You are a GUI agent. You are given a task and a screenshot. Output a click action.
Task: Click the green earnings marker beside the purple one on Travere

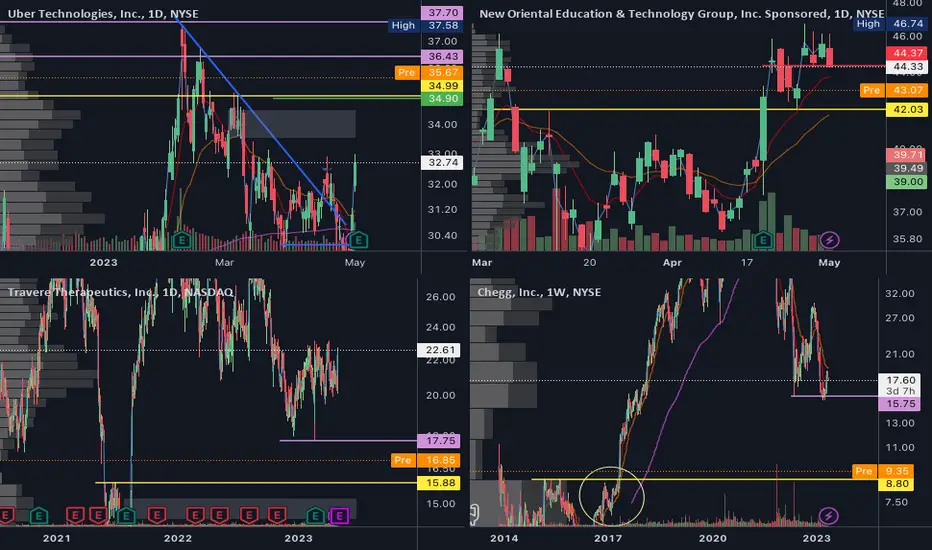pyautogui.click(x=315, y=516)
